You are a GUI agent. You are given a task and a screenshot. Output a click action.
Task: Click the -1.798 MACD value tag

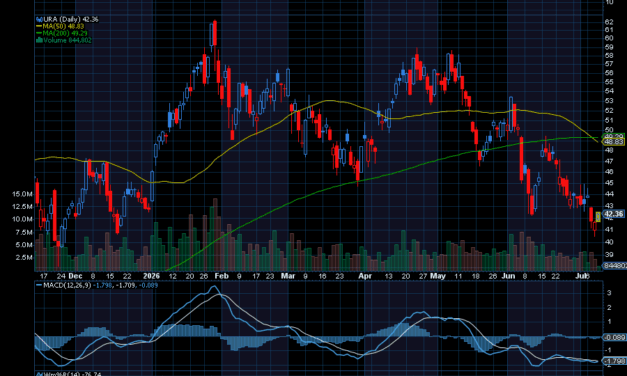click(613, 361)
